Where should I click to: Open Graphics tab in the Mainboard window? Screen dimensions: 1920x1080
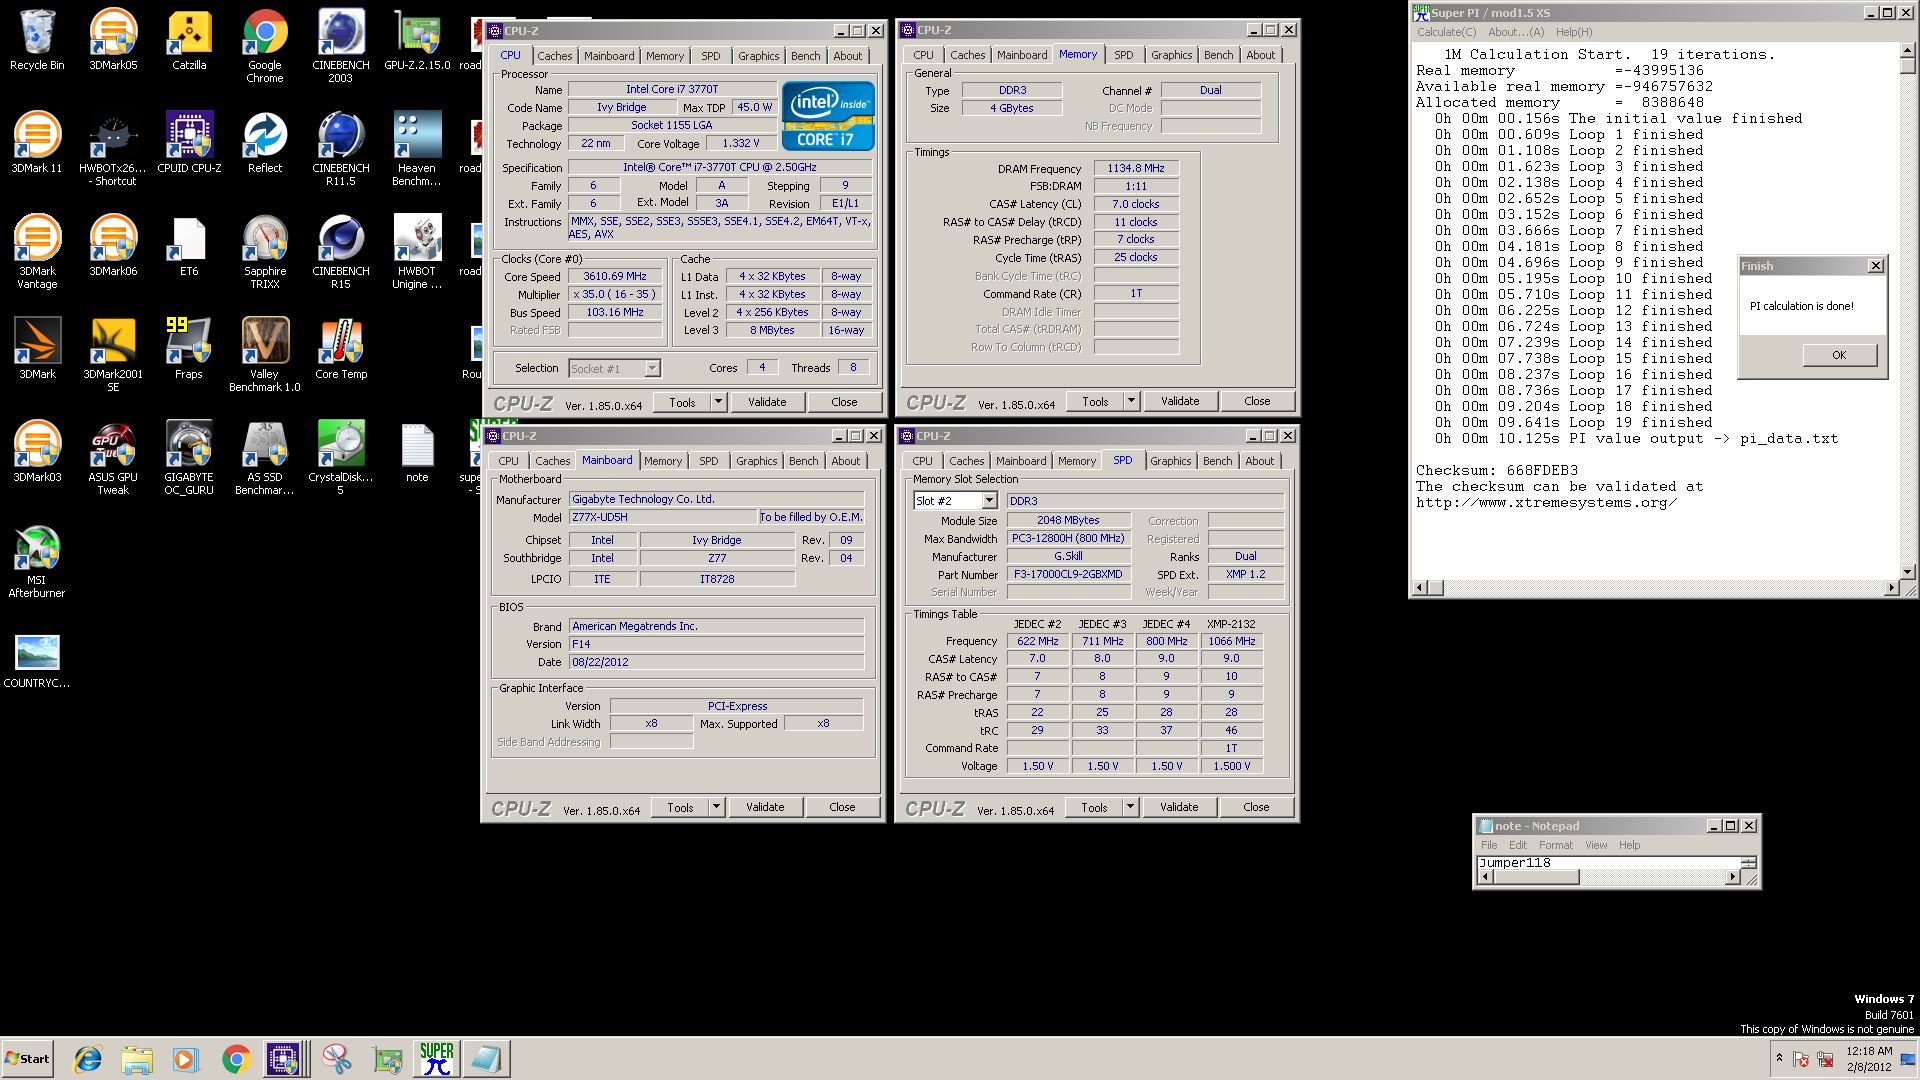click(756, 461)
